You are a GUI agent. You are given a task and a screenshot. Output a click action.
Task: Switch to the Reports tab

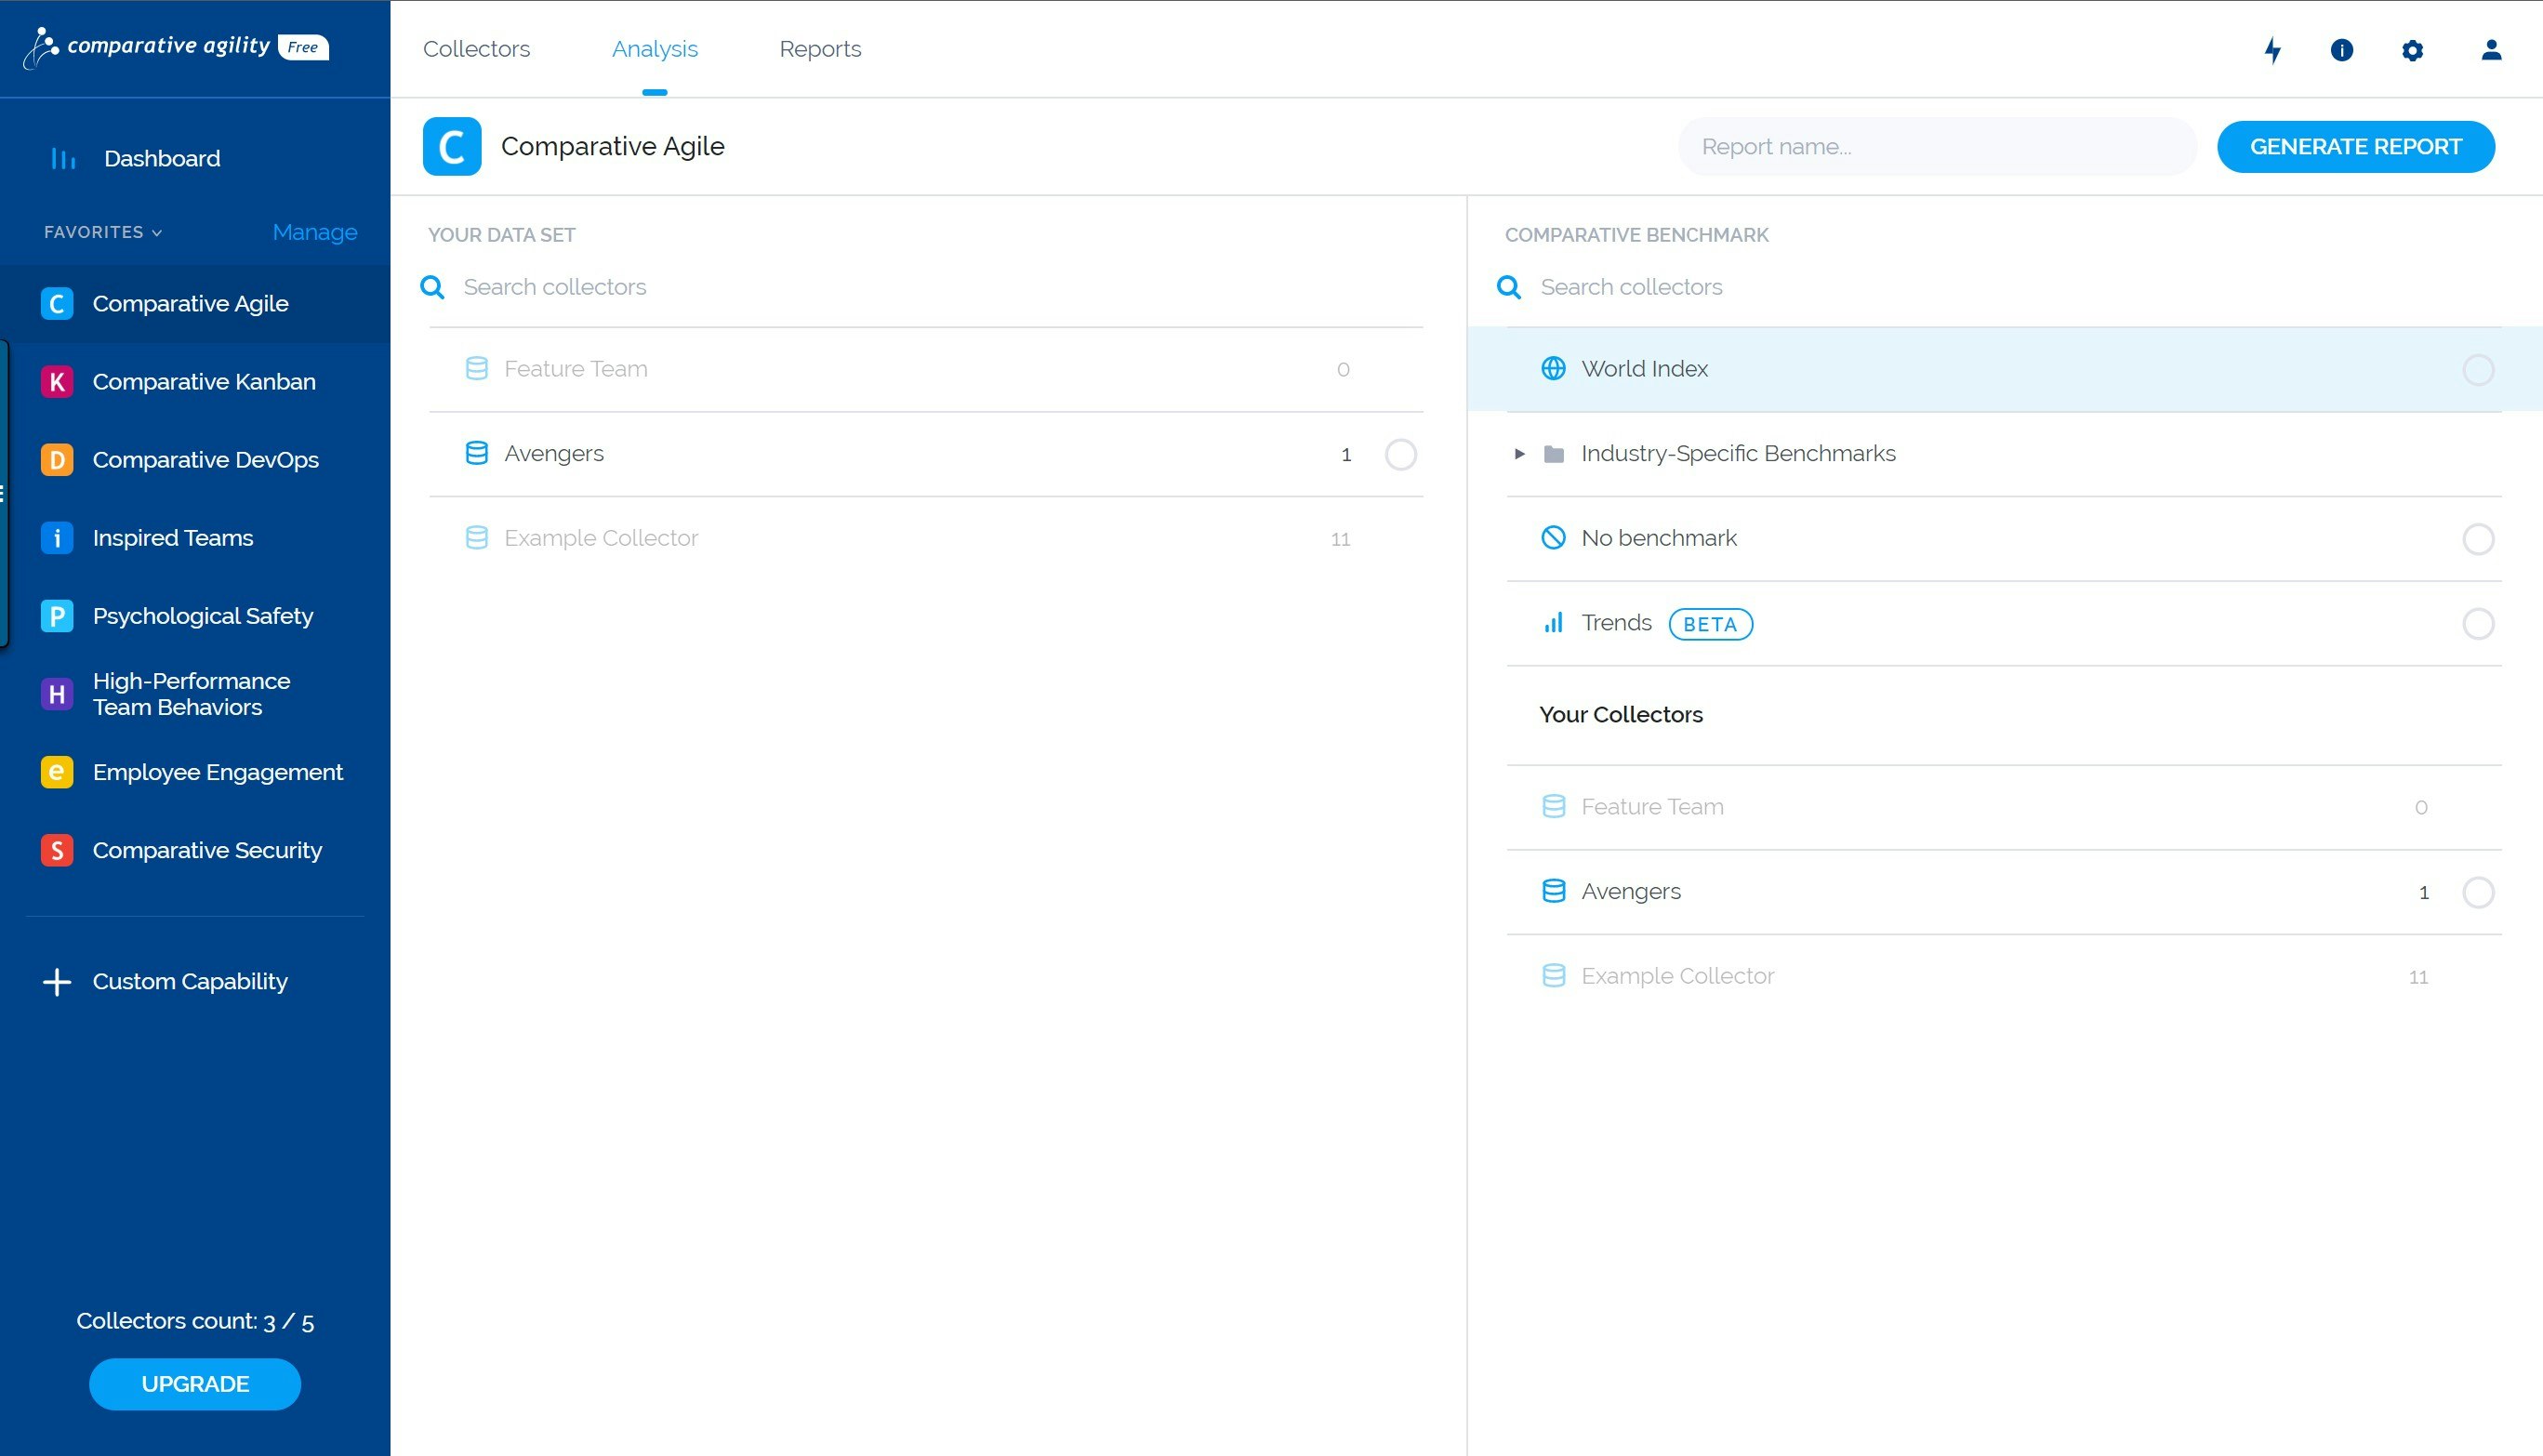coord(820,49)
